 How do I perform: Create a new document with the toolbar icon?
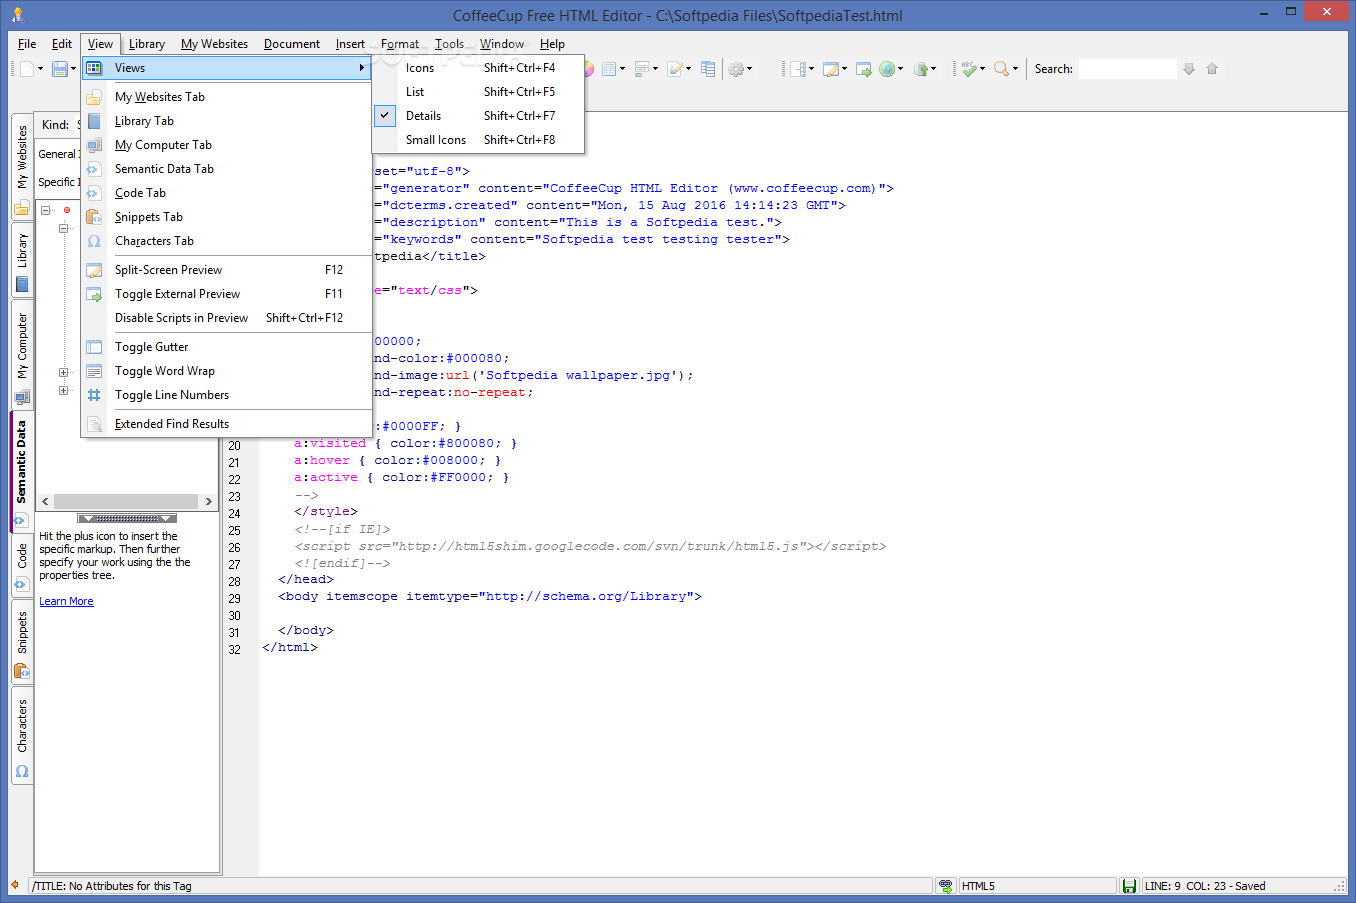point(27,69)
